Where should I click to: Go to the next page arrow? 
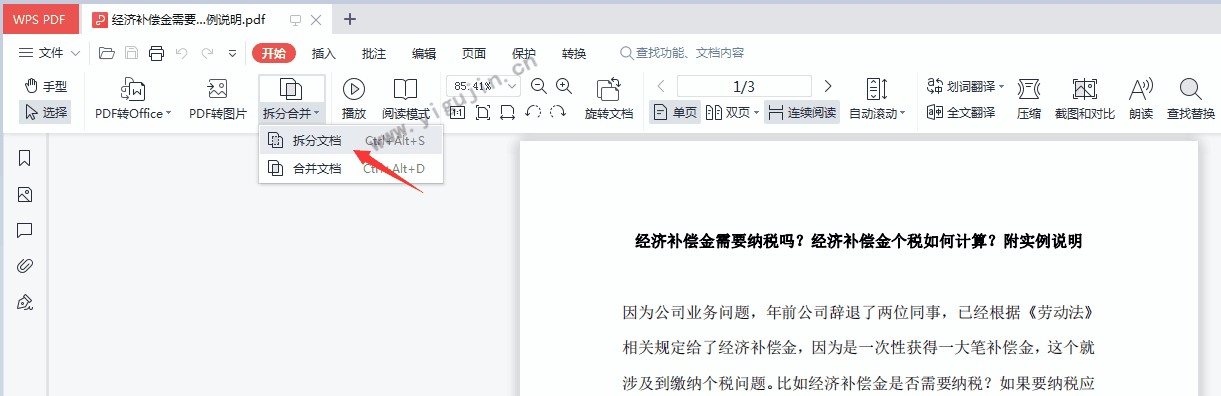pos(827,86)
